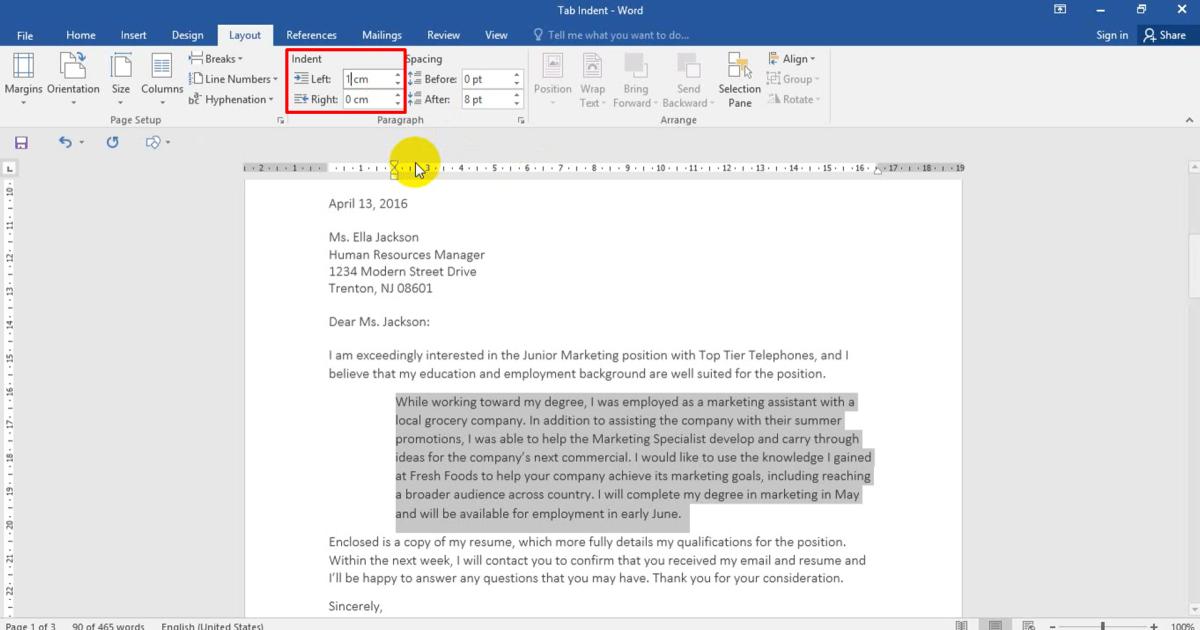Open Page Setup dialog launcher
1200x630 pixels.
tap(279, 120)
